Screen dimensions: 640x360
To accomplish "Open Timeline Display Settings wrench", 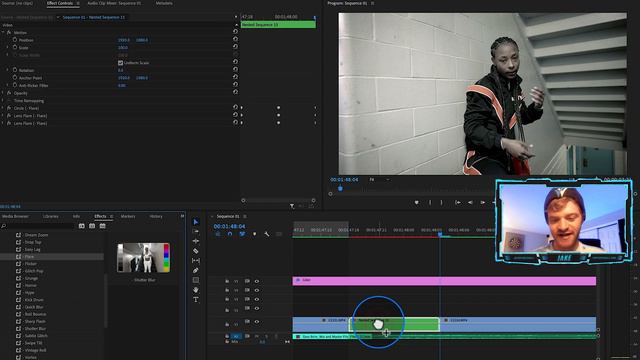I will pos(267,234).
